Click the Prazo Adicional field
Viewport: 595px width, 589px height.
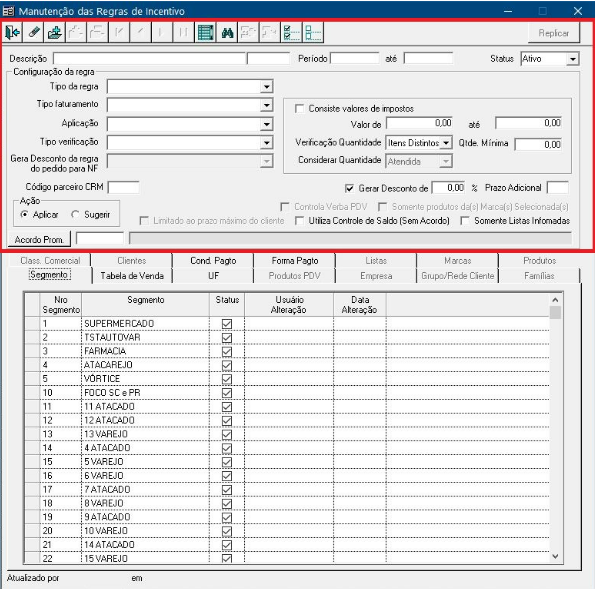point(557,188)
